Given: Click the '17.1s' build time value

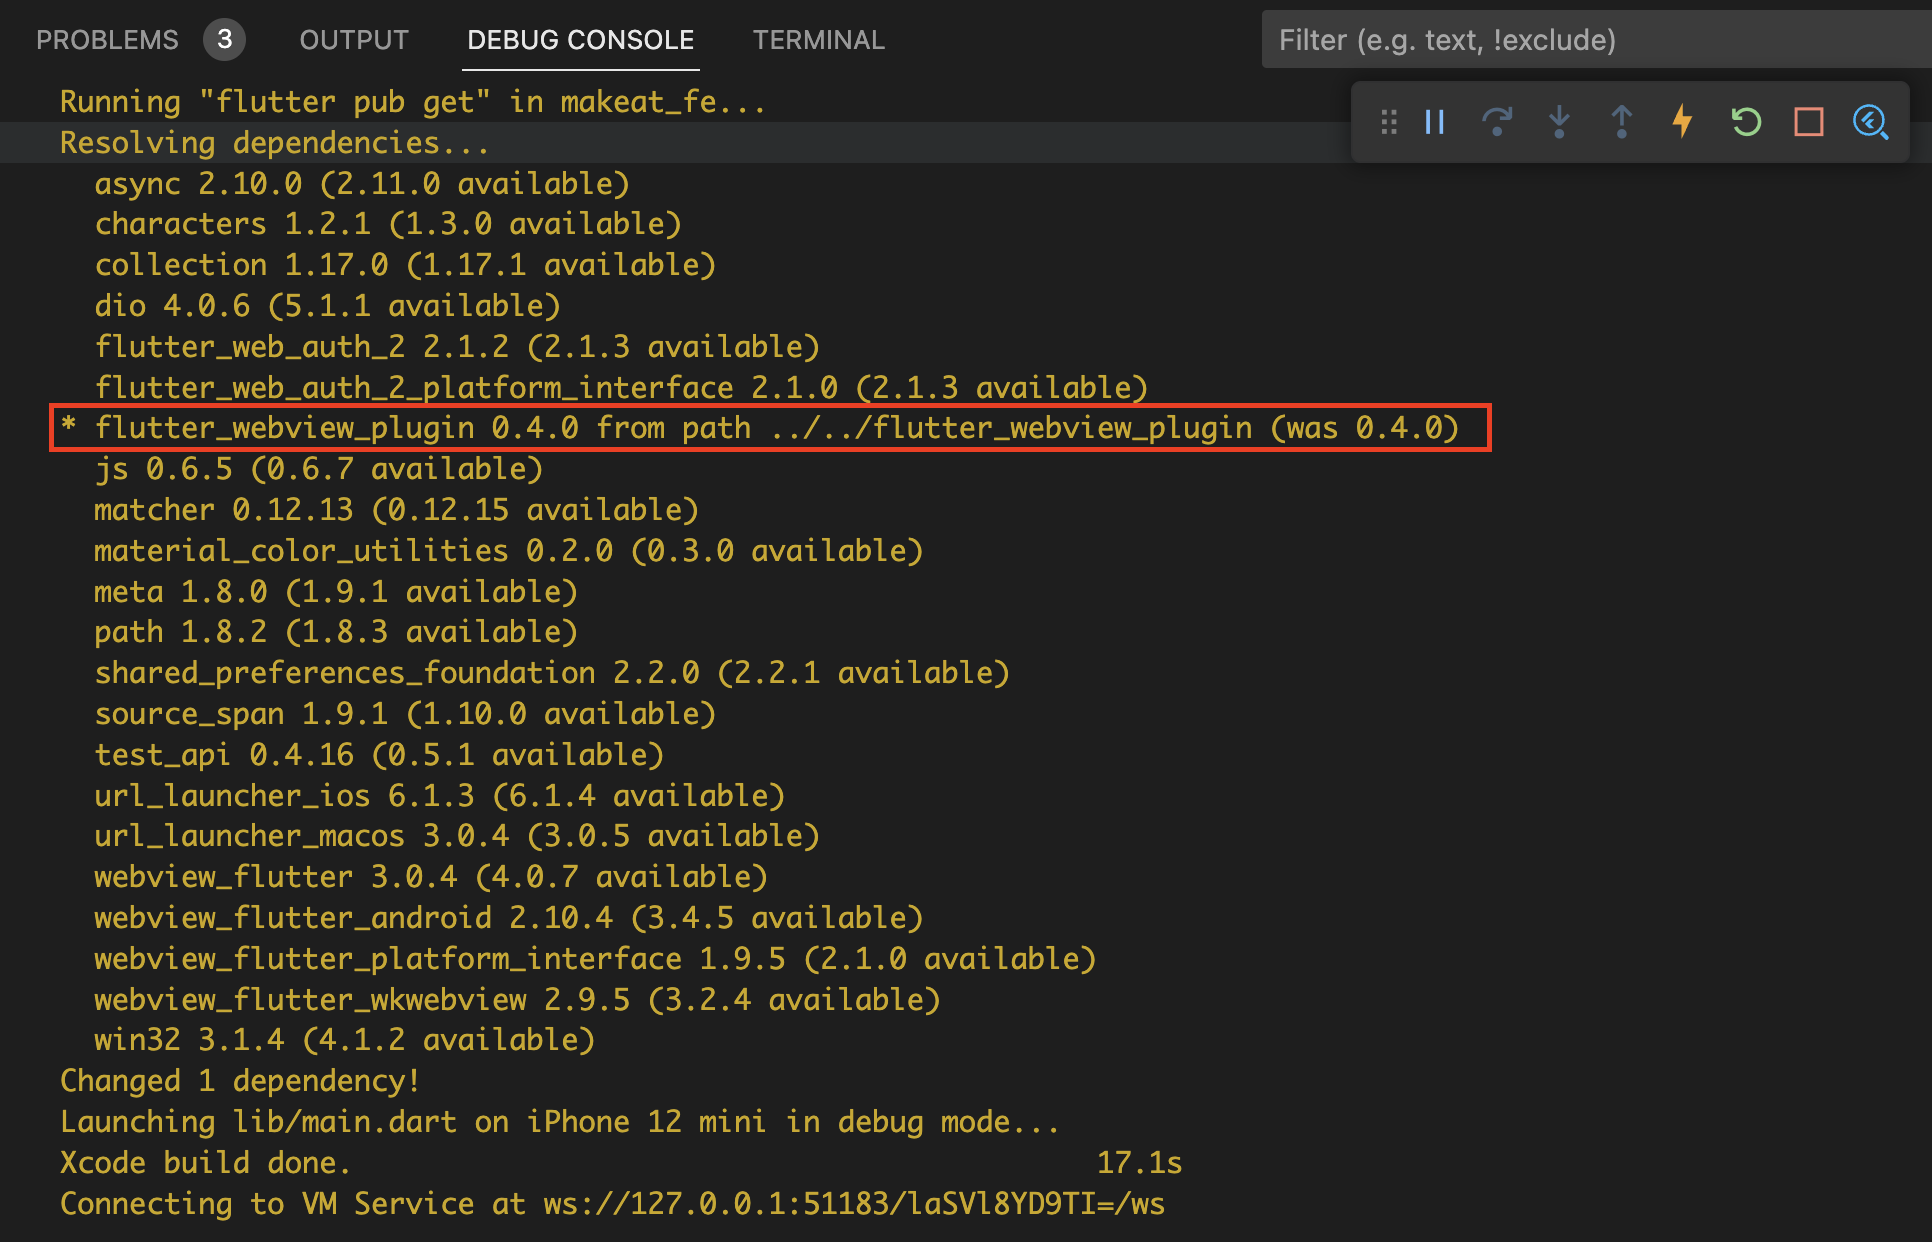Looking at the screenshot, I should click(1139, 1163).
